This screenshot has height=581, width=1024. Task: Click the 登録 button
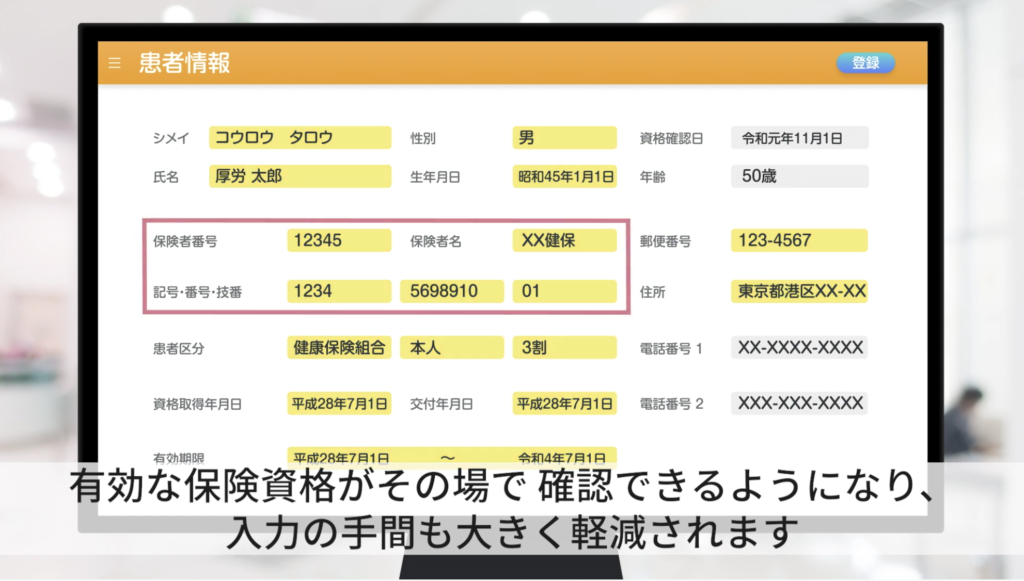point(865,63)
